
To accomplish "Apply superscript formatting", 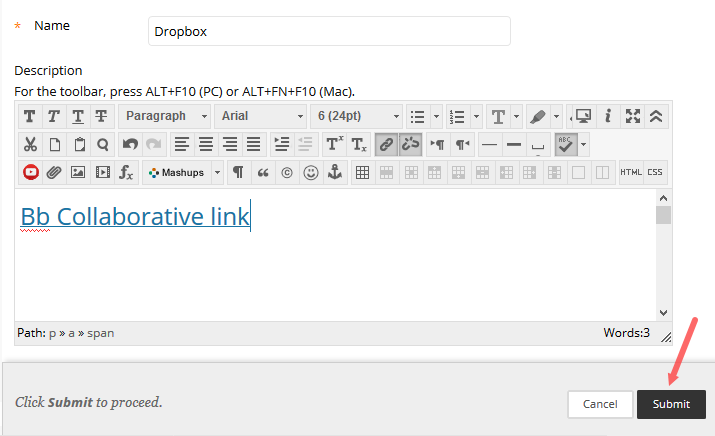I will pos(334,145).
